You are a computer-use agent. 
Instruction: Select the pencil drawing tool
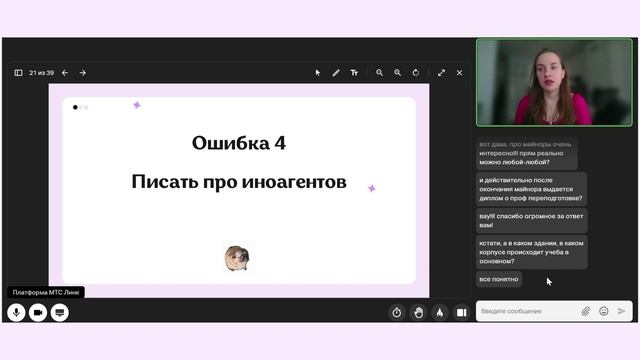pos(336,73)
